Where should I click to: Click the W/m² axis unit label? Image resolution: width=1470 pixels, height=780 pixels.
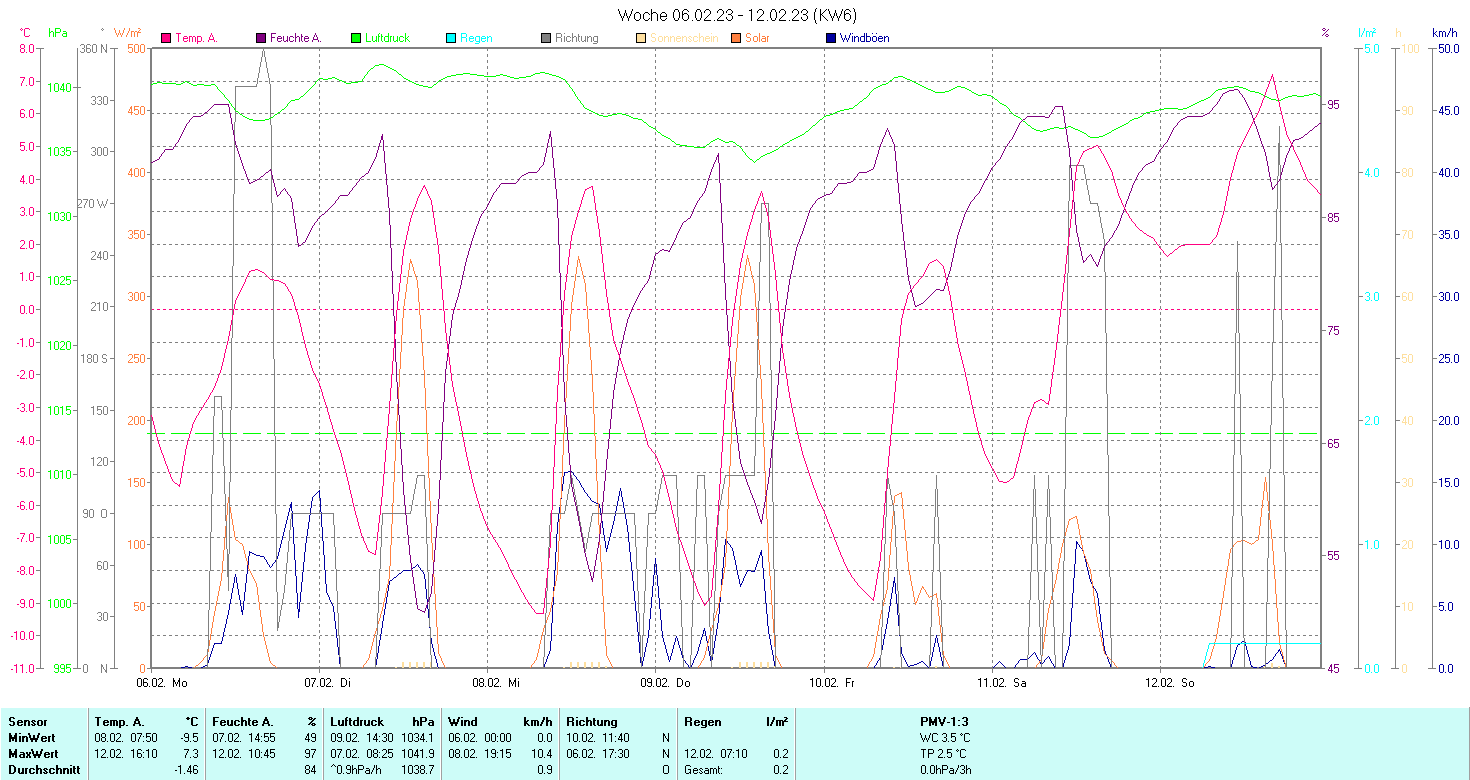click(x=128, y=32)
